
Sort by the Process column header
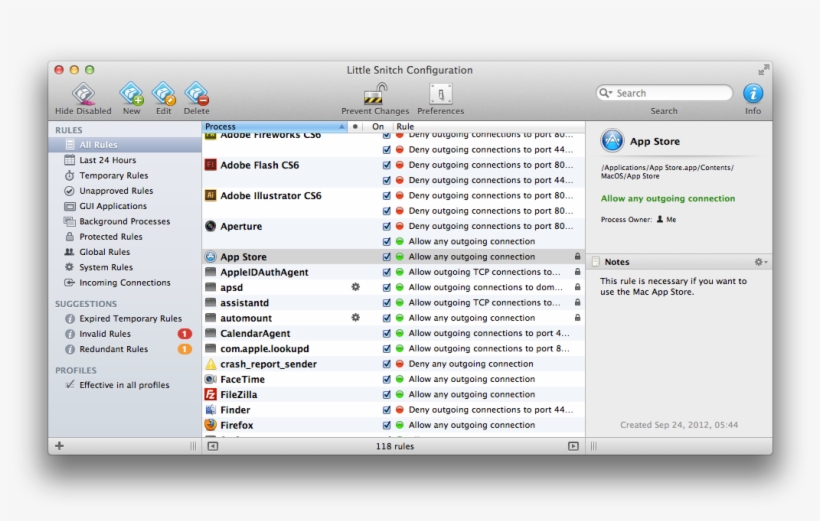[270, 127]
